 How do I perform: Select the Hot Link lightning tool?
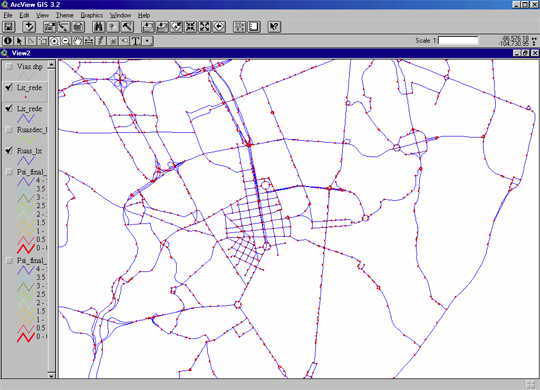coord(101,41)
